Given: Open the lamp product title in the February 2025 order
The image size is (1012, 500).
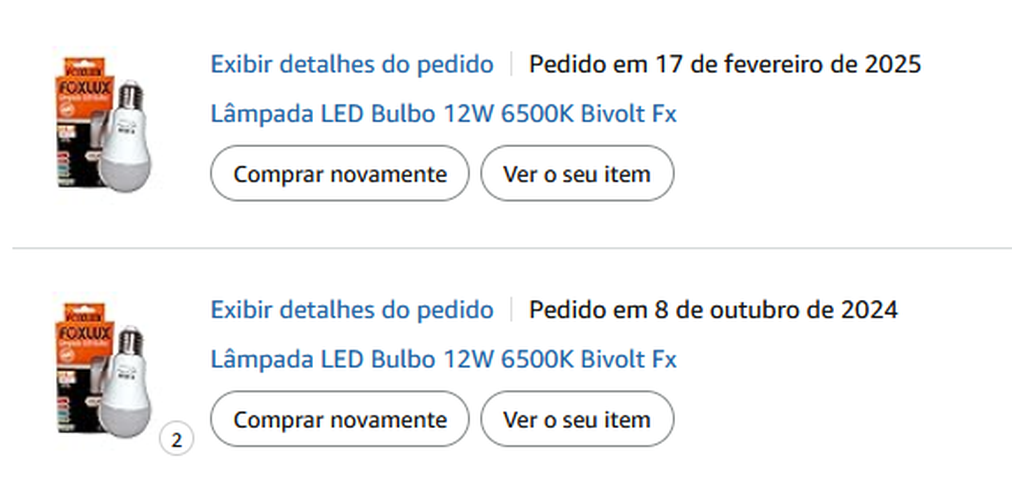Looking at the screenshot, I should [443, 114].
